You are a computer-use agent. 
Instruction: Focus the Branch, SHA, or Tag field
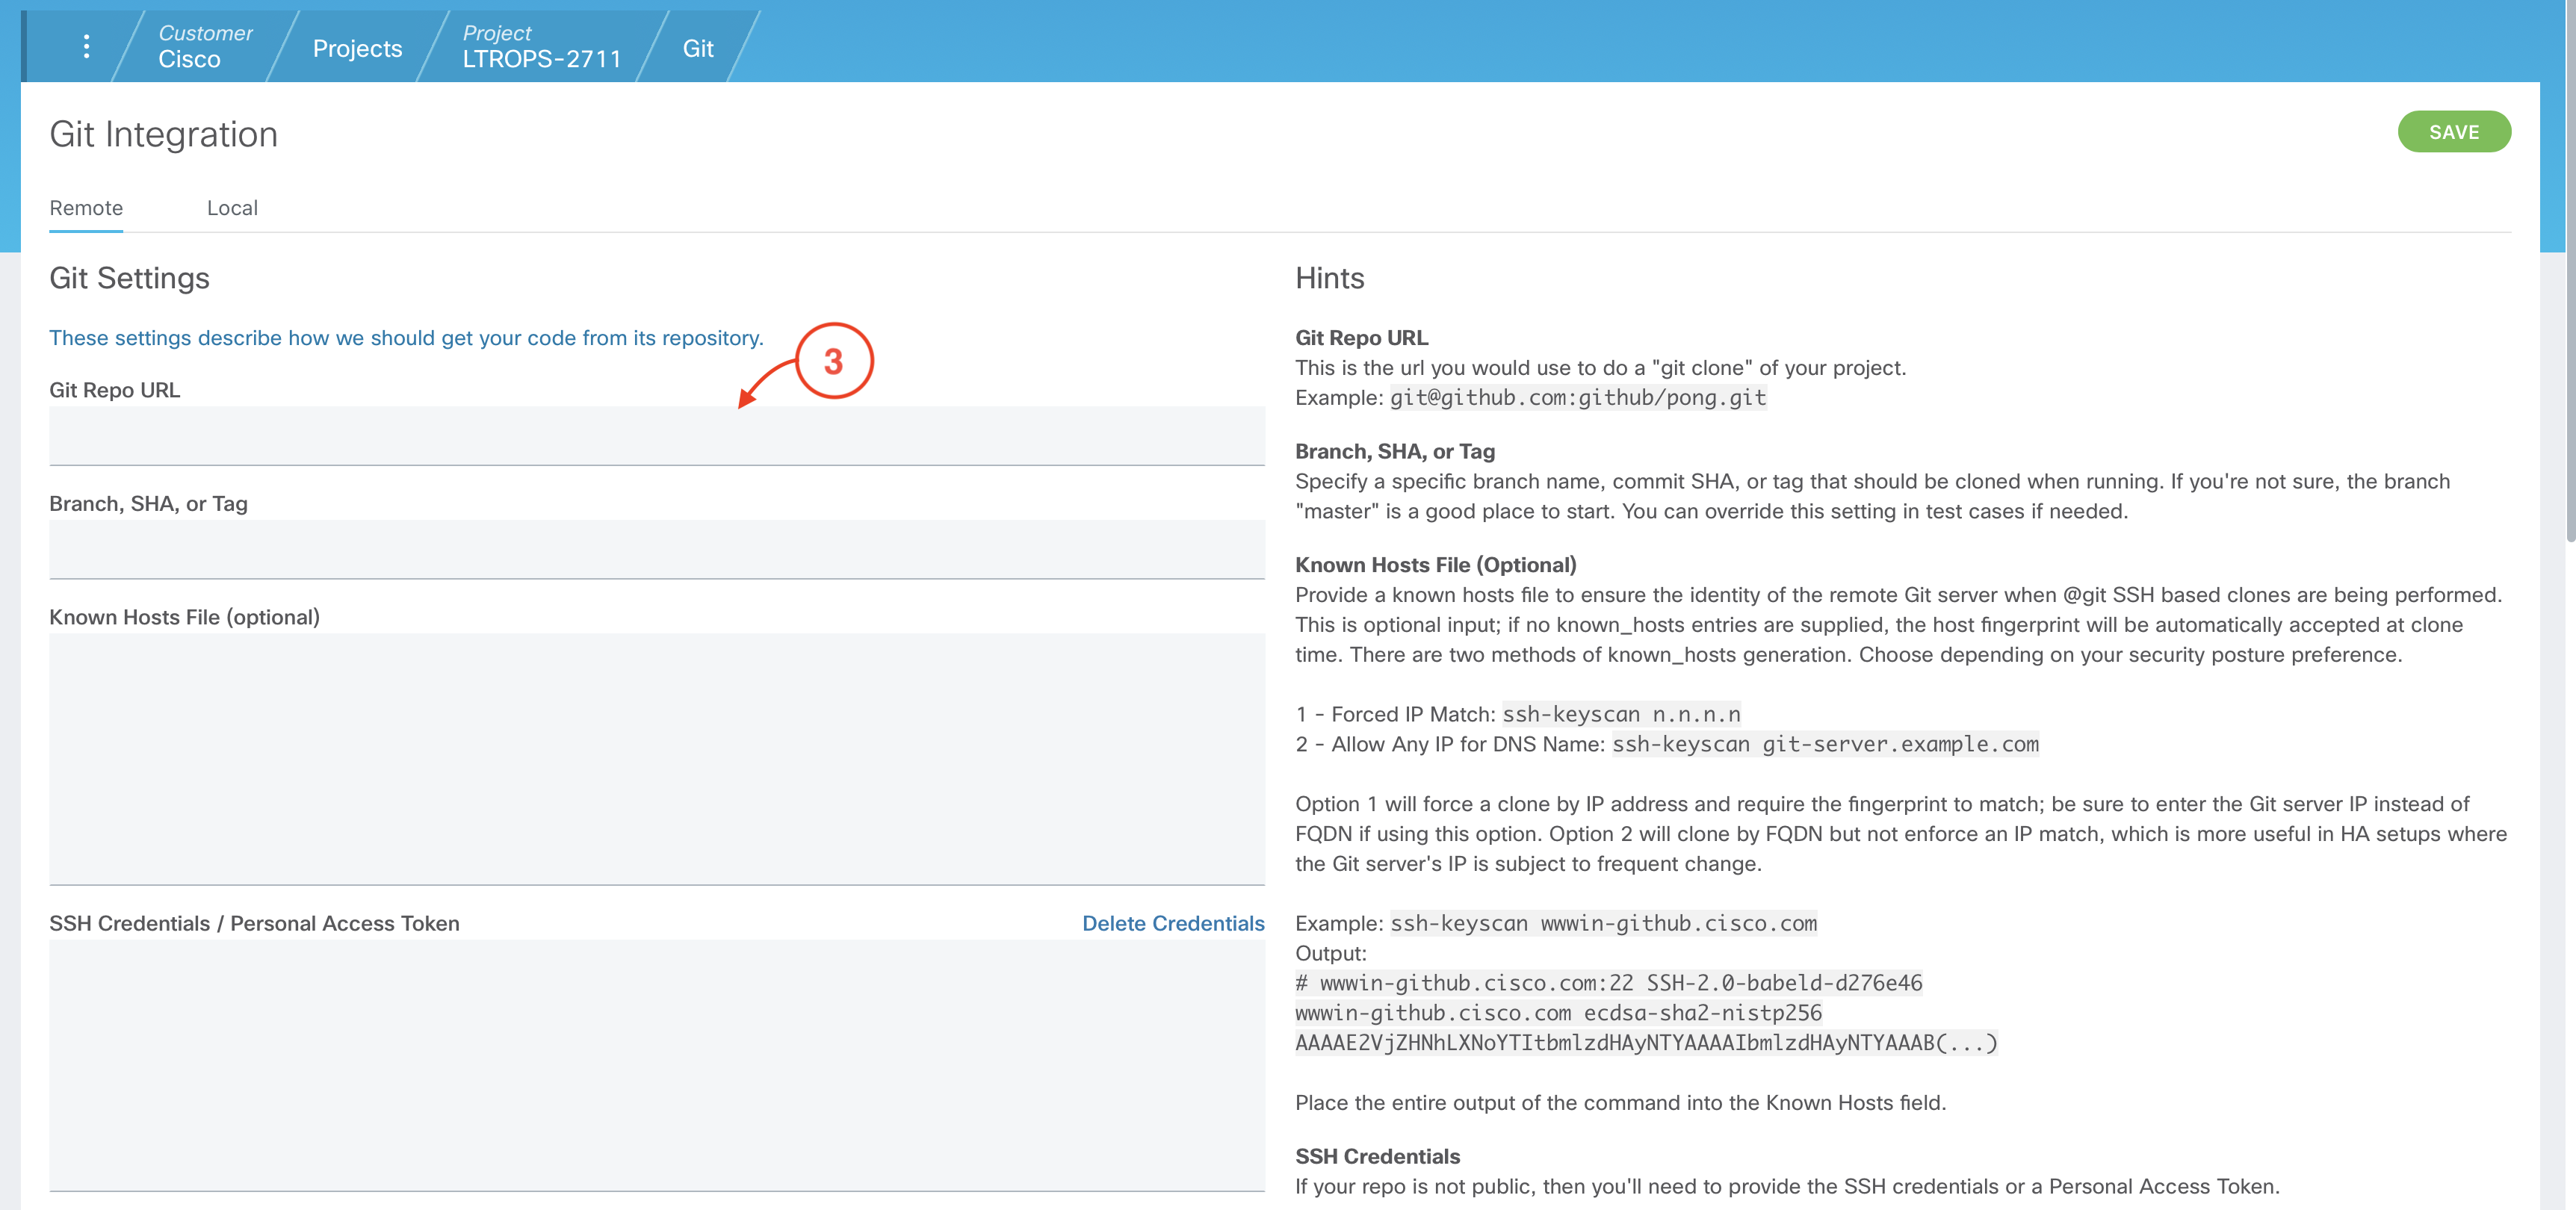(656, 549)
